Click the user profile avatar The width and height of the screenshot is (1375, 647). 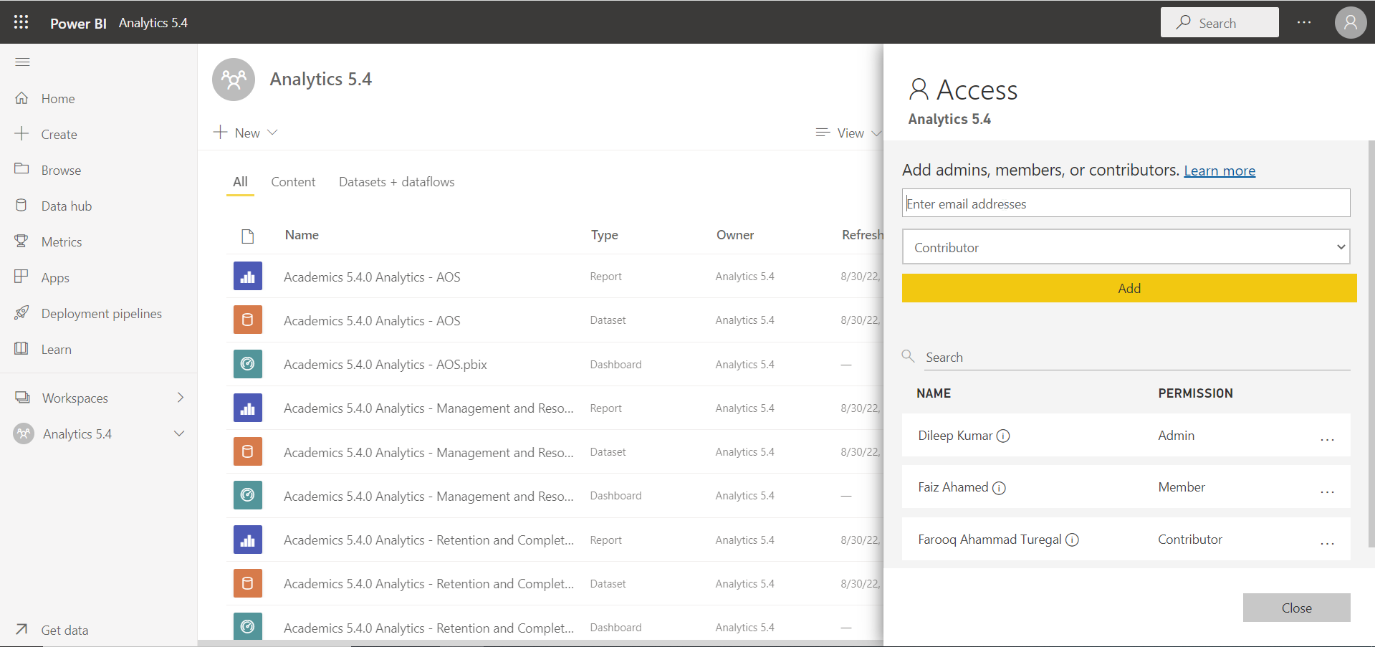[1350, 23]
